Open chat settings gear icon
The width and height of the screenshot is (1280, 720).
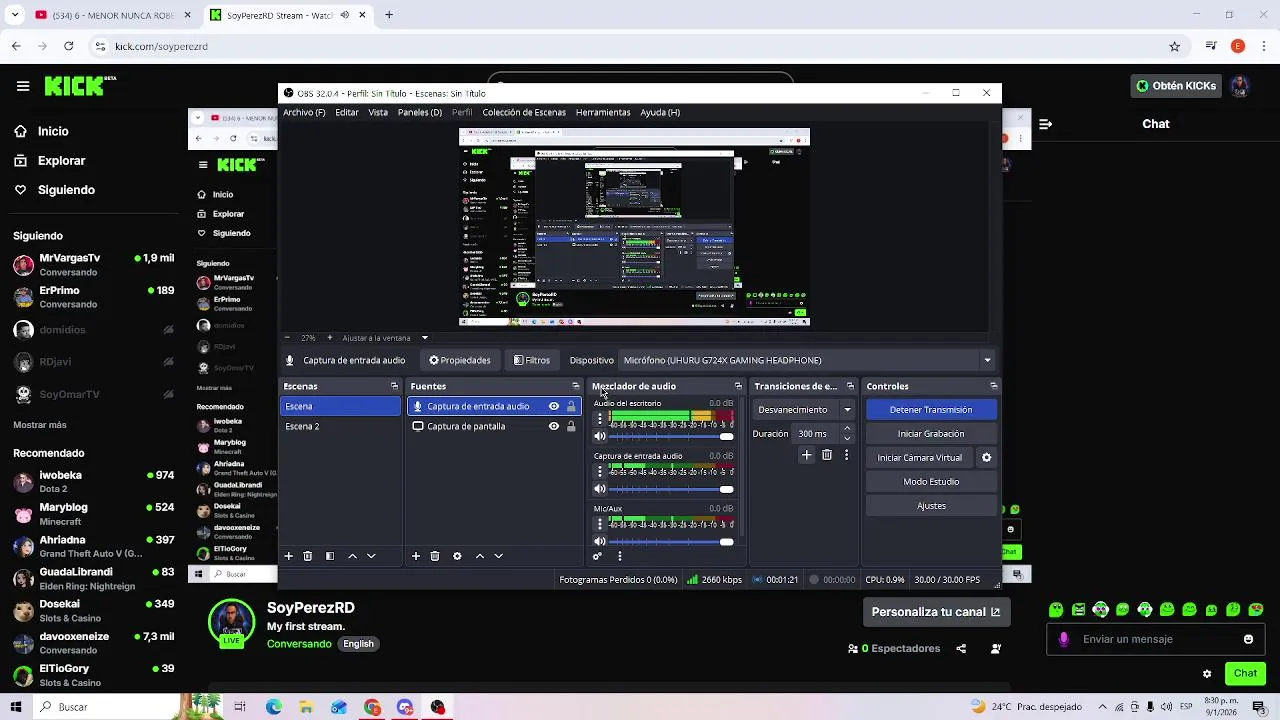pos(1207,674)
